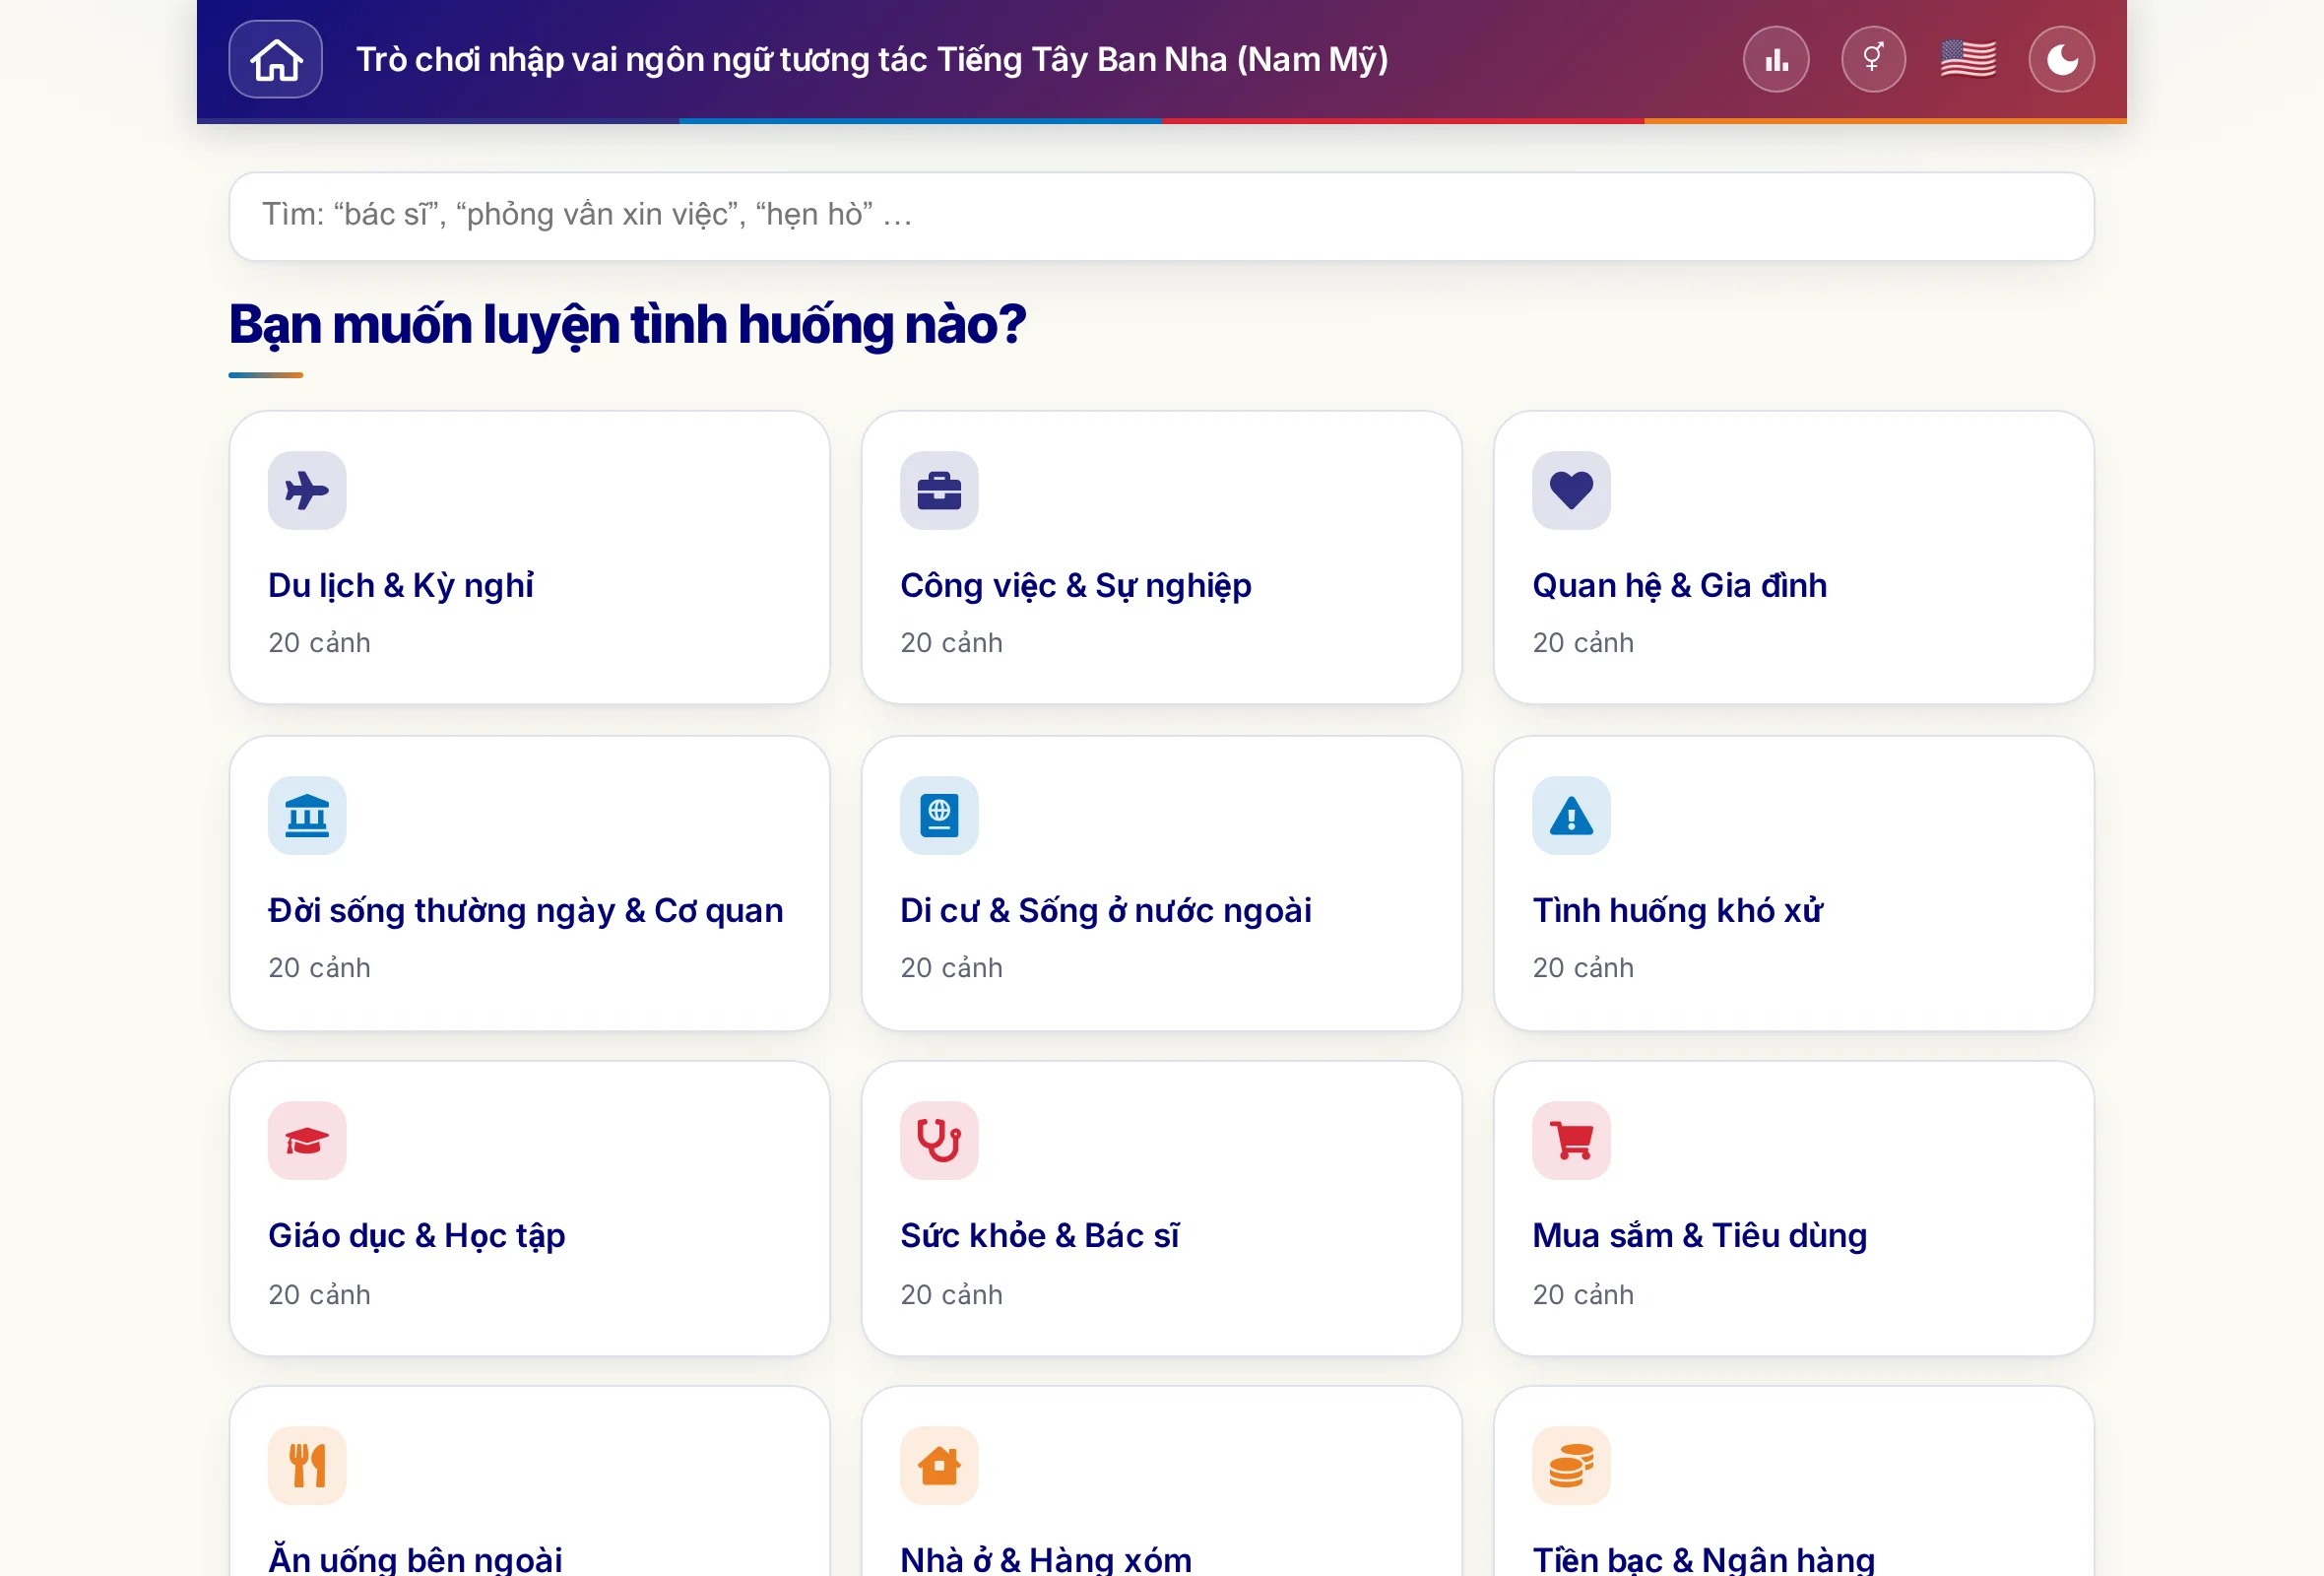Open Sức khỏe & Bác sĩ category

coord(1161,1208)
